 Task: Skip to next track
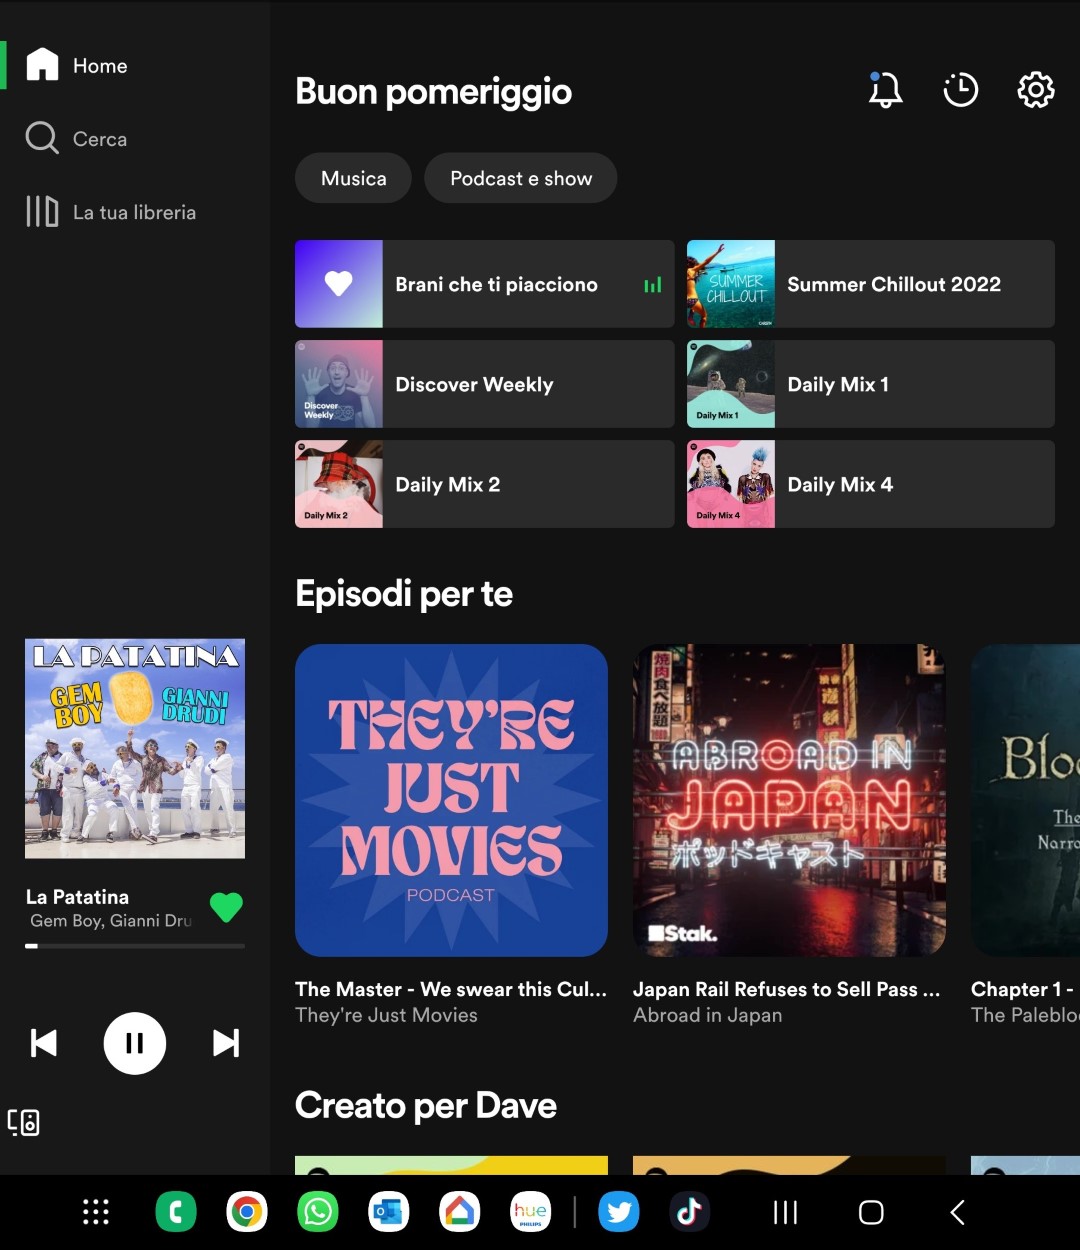click(226, 1043)
